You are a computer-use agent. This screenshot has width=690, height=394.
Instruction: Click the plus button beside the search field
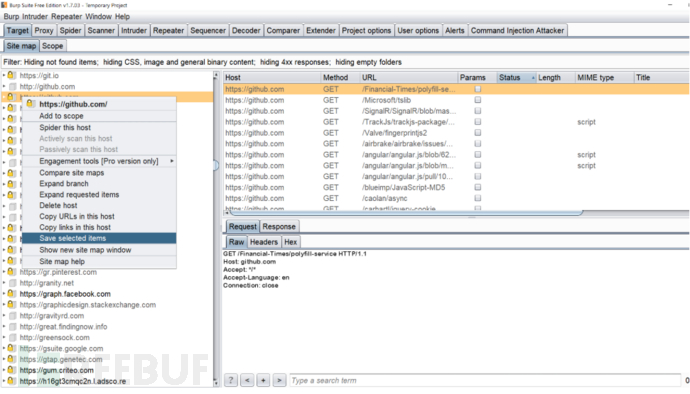click(263, 380)
